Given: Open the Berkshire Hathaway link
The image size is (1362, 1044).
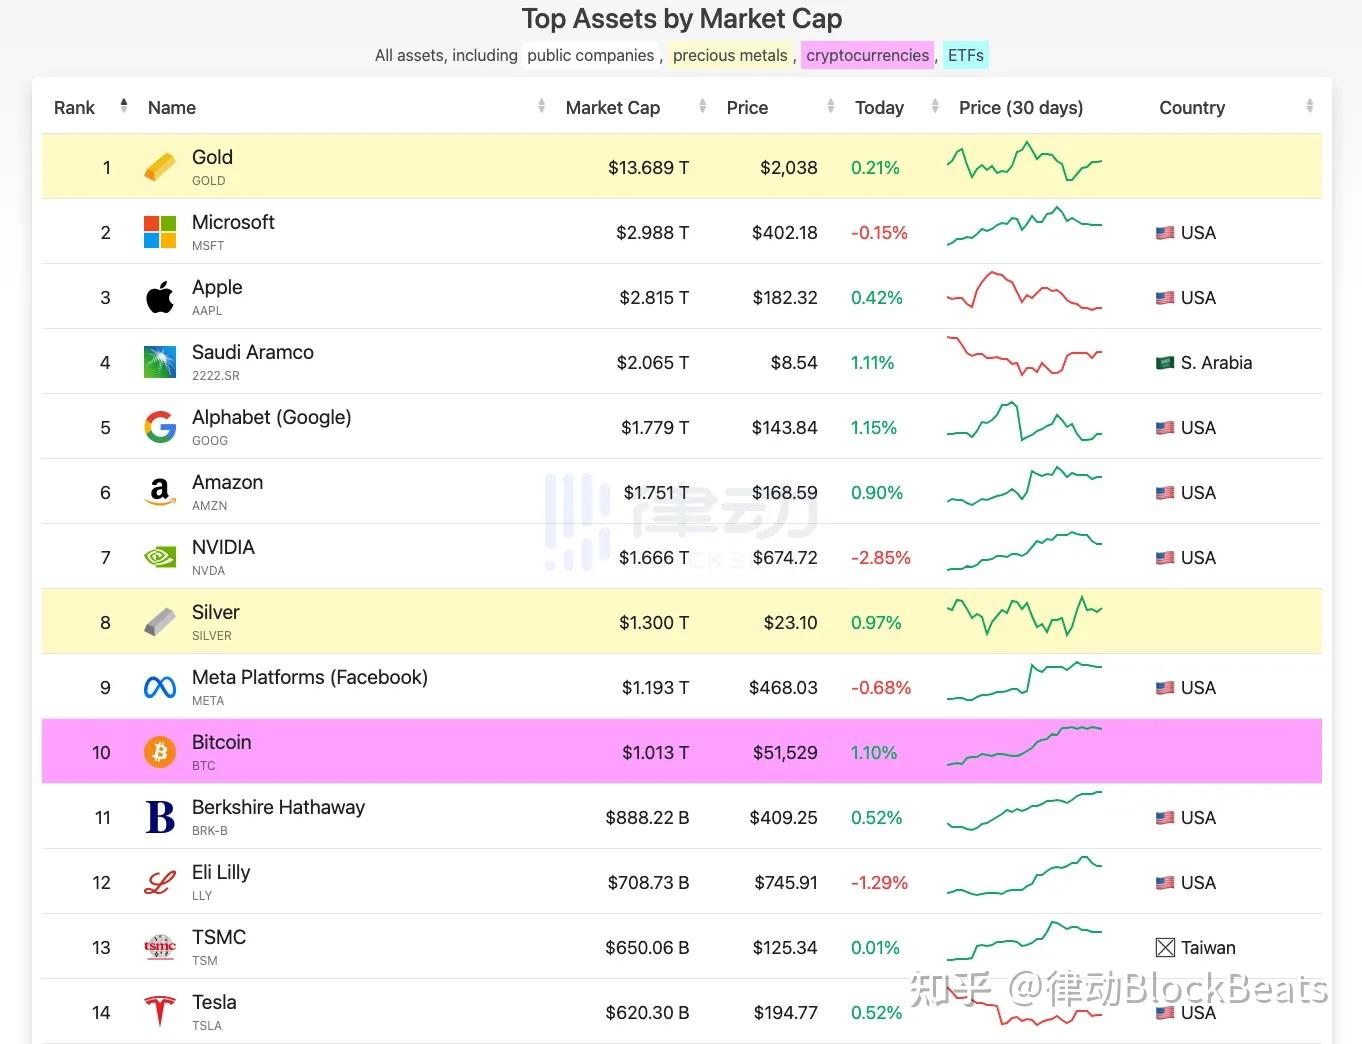Looking at the screenshot, I should pyautogui.click(x=278, y=807).
